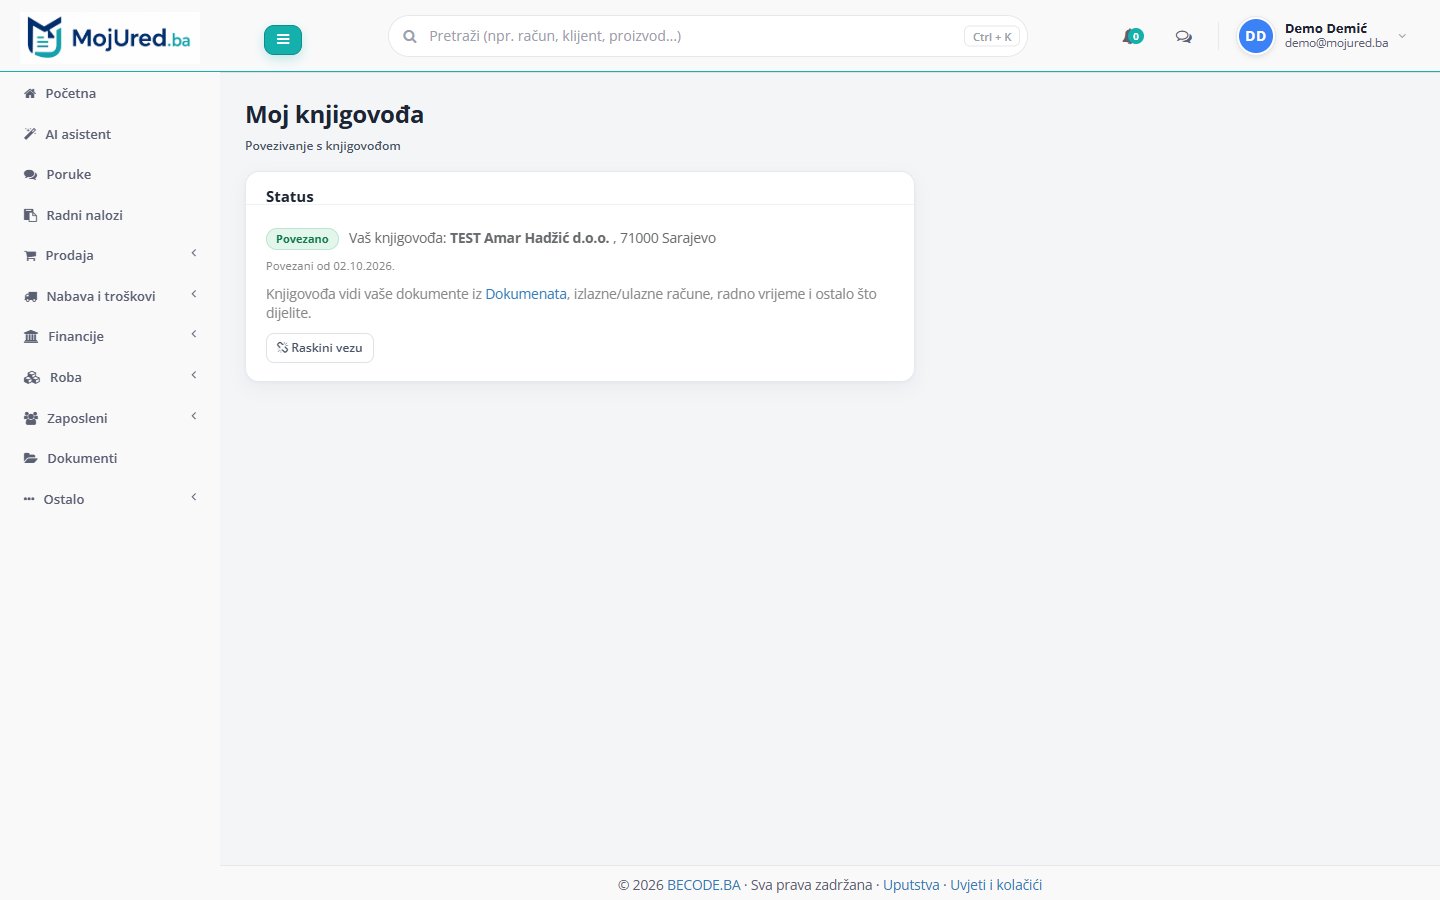Click the Povezani od 02.10.2026. text

pos(330,266)
